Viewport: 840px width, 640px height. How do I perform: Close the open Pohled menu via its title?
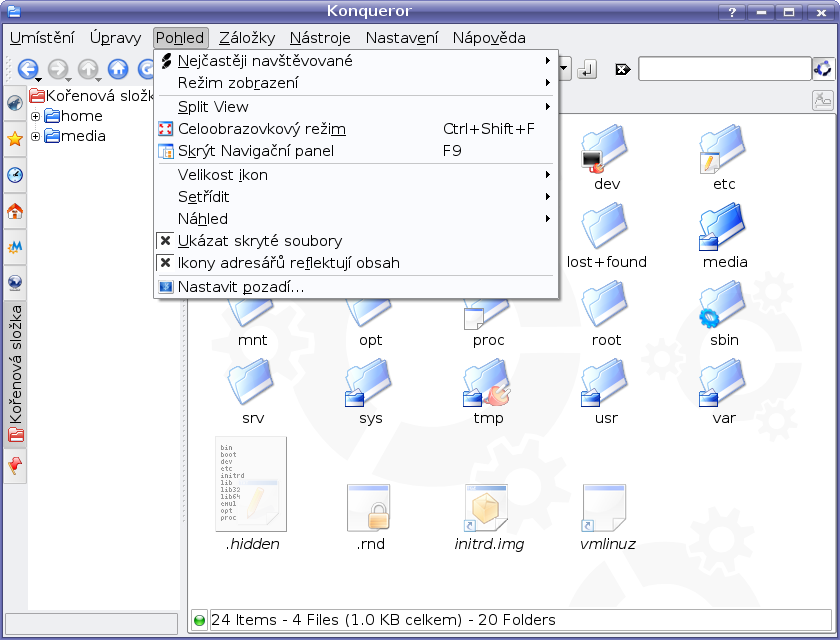[x=180, y=38]
